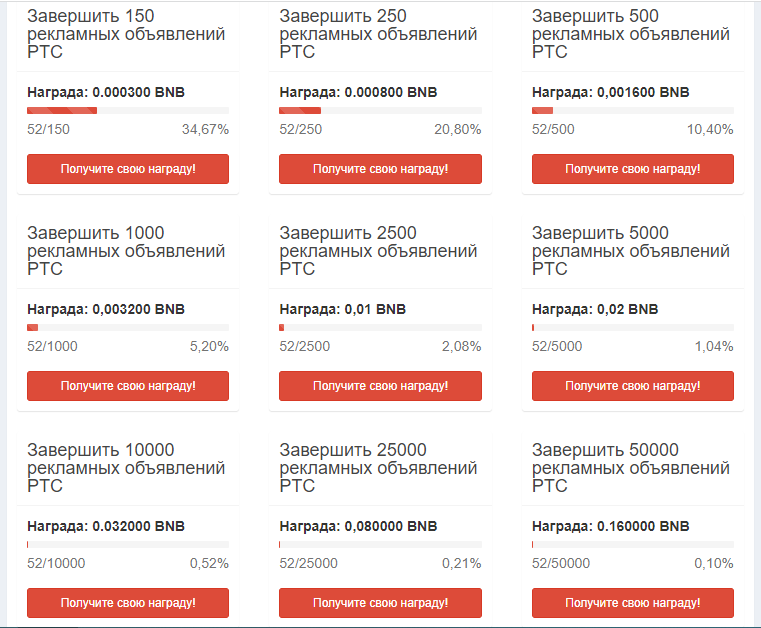Screen dimensions: 761x628
Task: Select the progress bar showing 52/250
Action: tap(380, 110)
